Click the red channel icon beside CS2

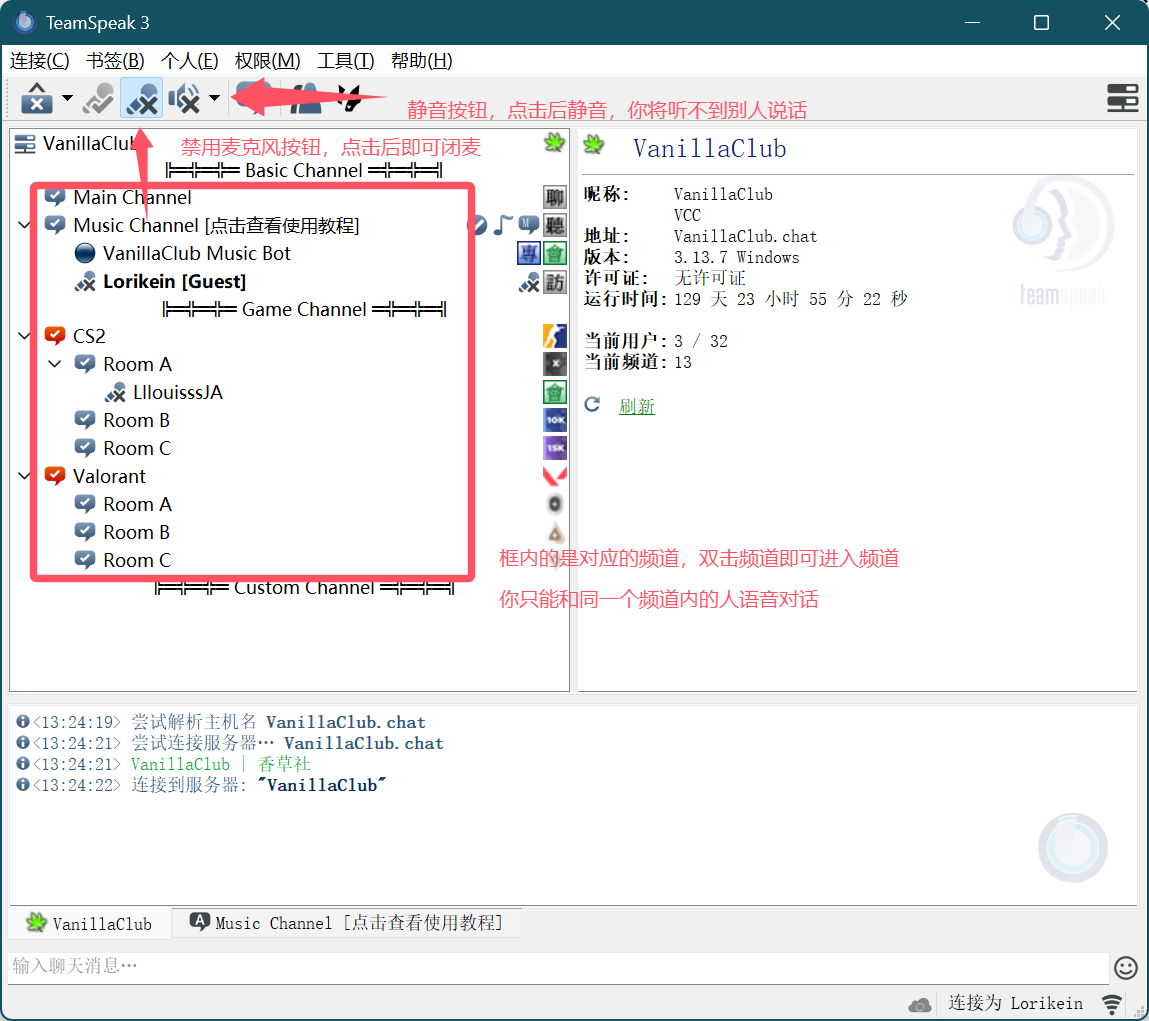(x=55, y=336)
